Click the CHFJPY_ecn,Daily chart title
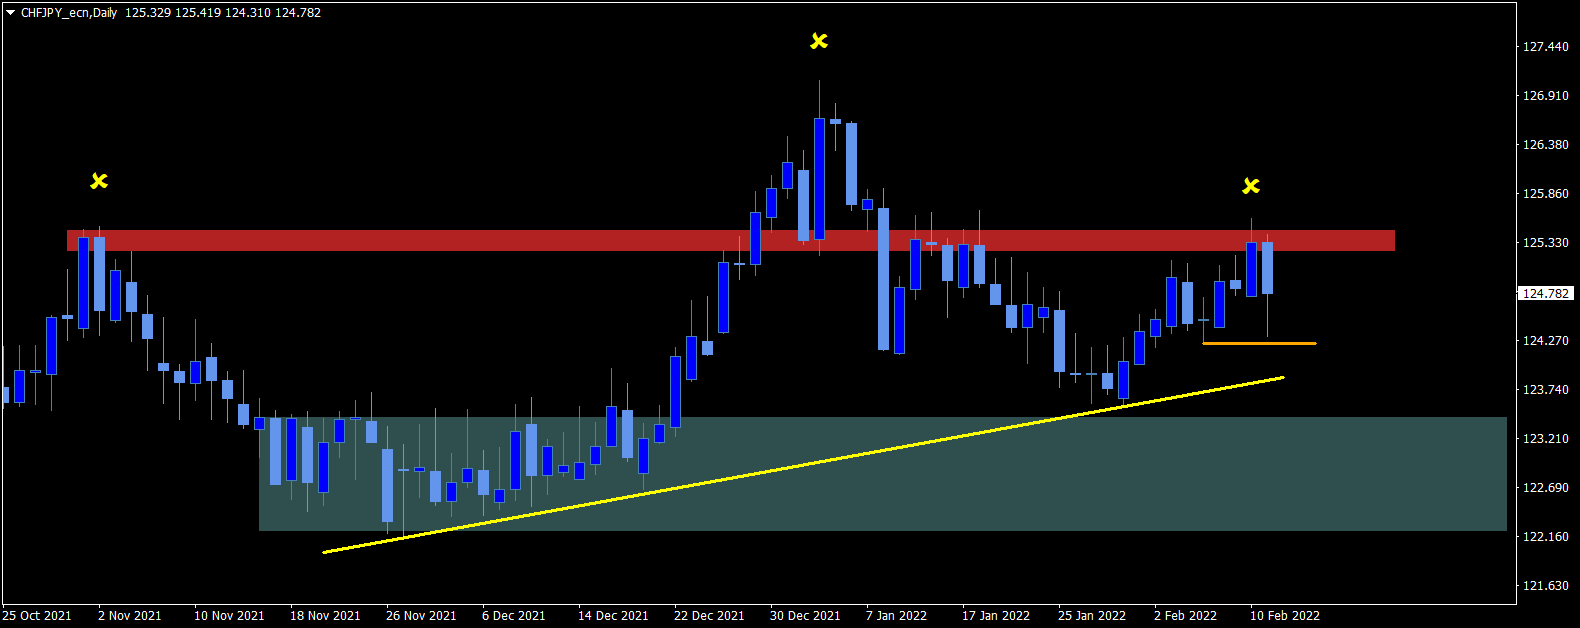1580x628 pixels. click(x=69, y=13)
